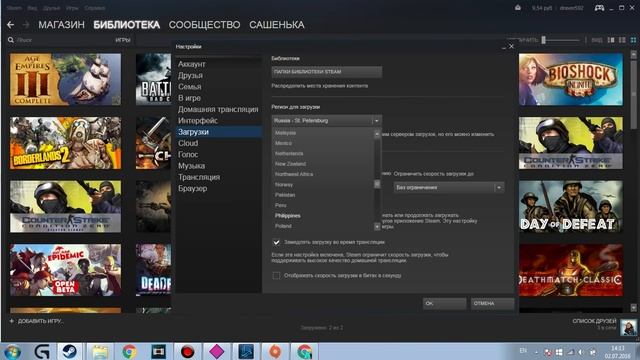
Task: Select the Day of Defeat game tile
Action: pyautogui.click(x=571, y=207)
